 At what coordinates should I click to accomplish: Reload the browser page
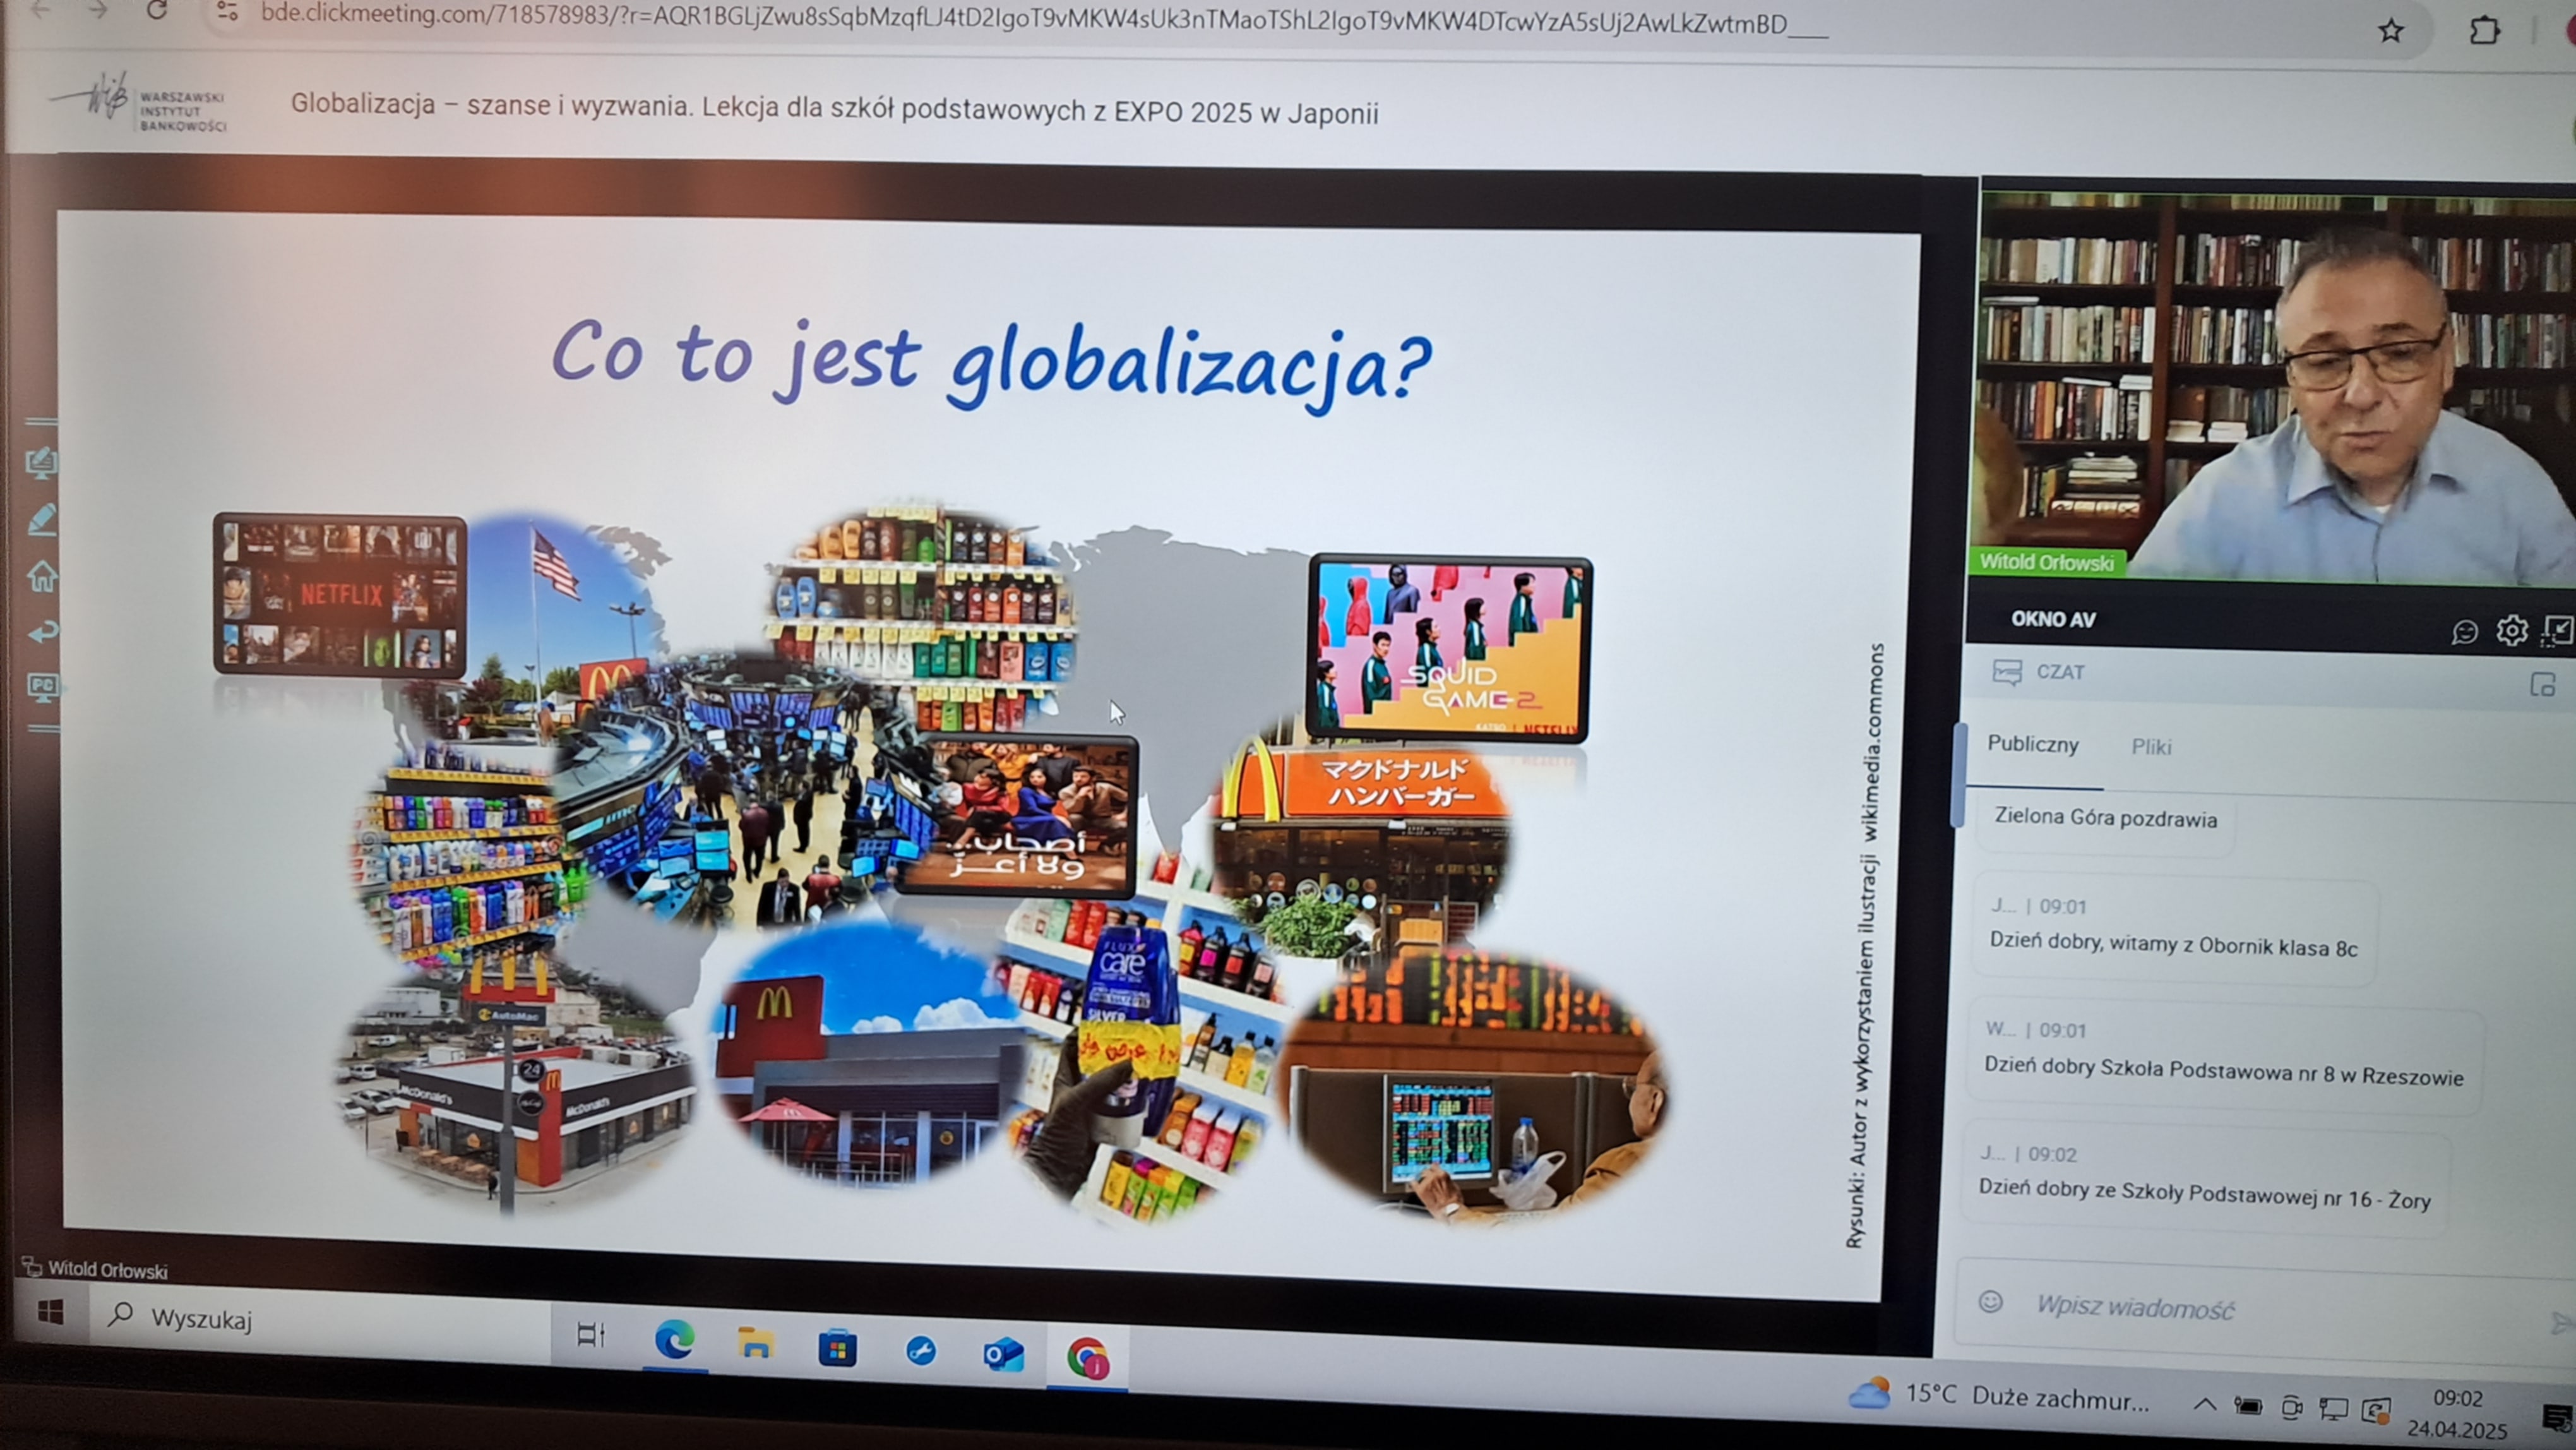click(156, 10)
